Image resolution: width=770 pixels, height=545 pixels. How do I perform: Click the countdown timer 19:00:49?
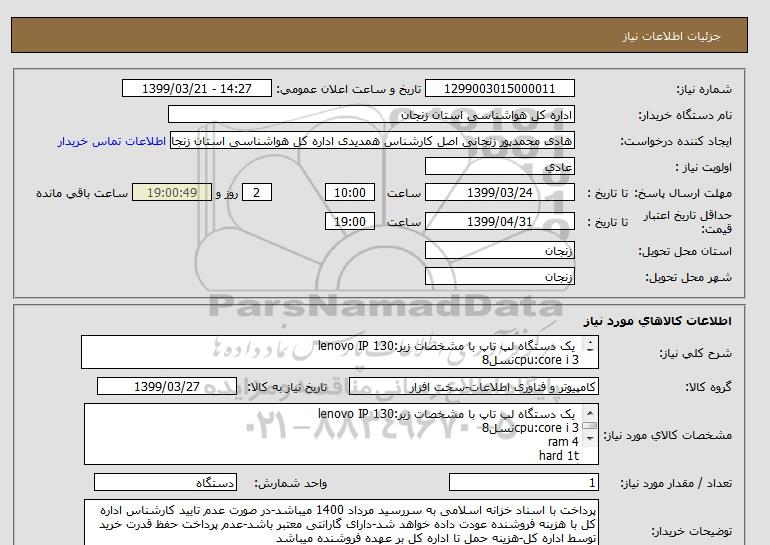pos(172,192)
